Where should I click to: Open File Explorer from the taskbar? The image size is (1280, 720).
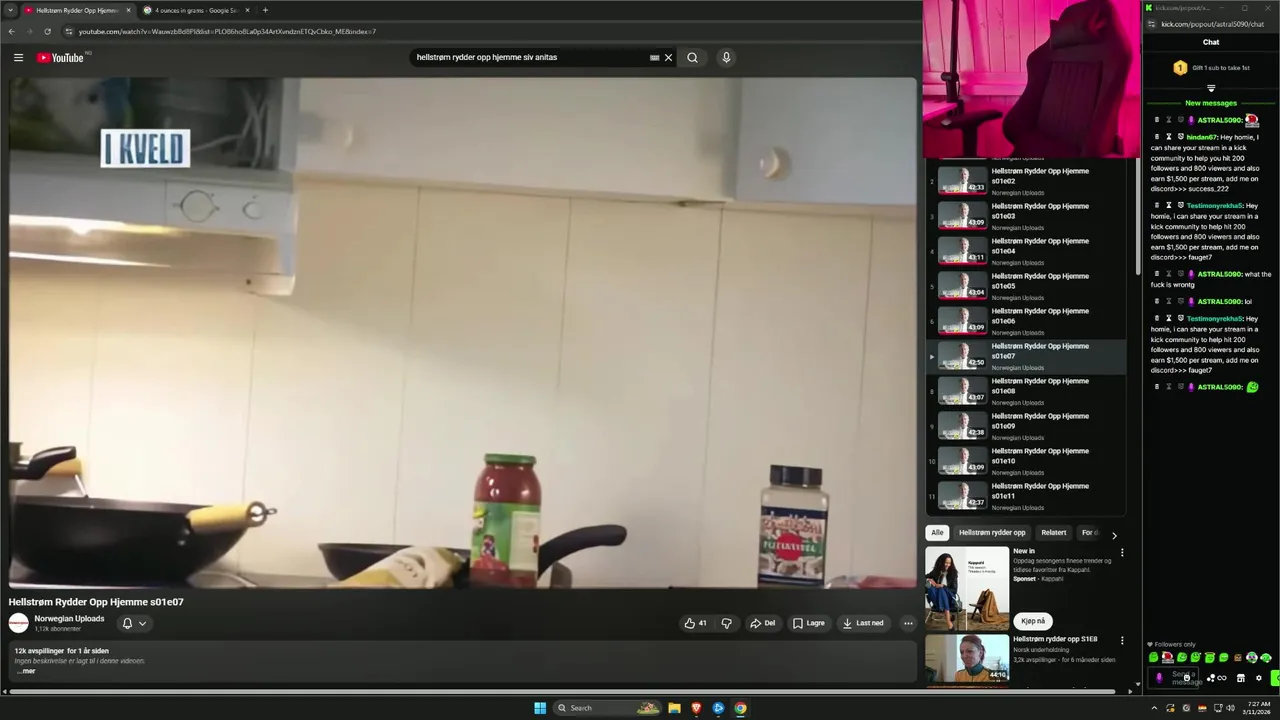pos(674,708)
